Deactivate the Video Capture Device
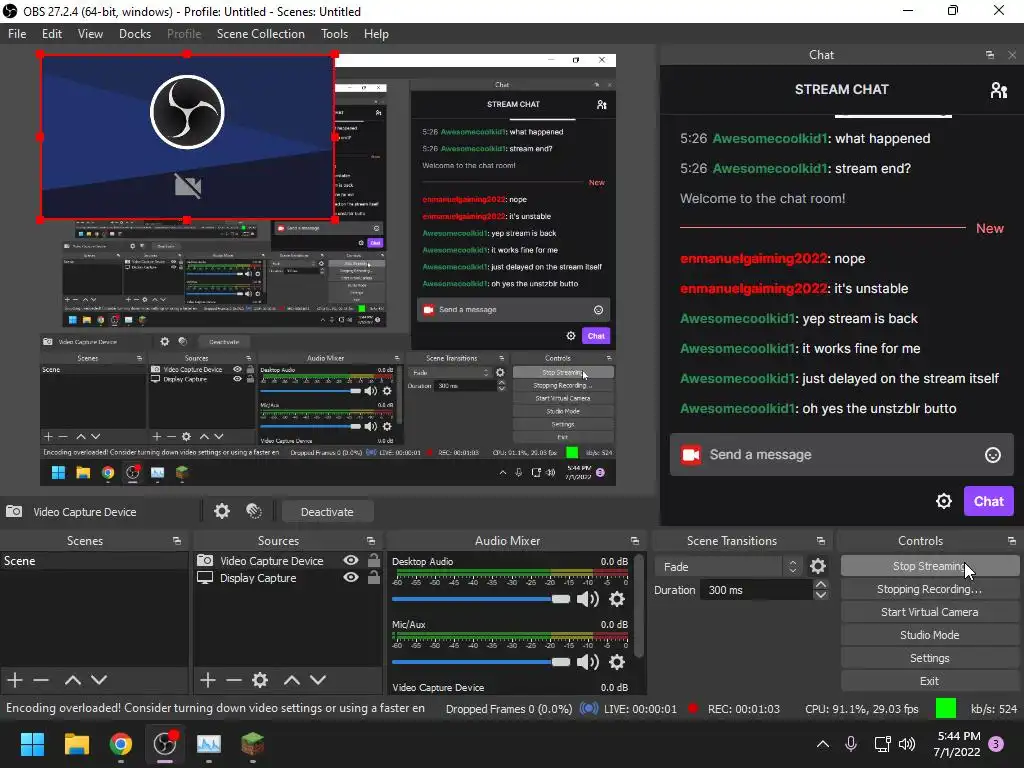Viewport: 1024px width, 768px height. 327,512
